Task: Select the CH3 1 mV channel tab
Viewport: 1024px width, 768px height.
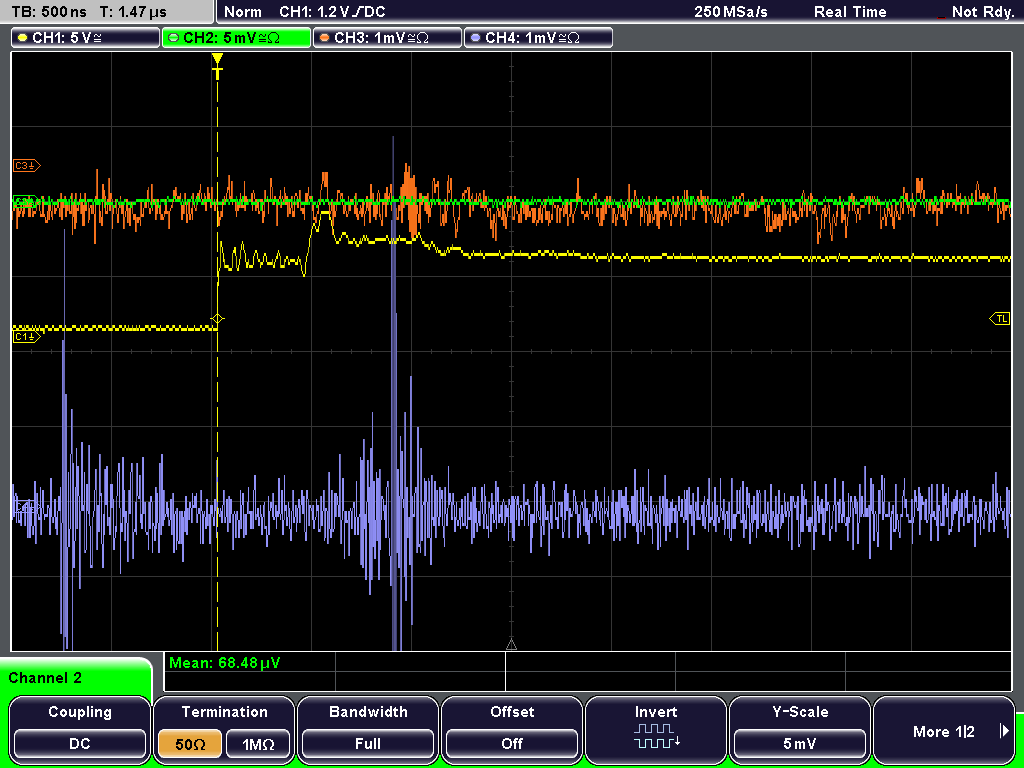Action: (387, 37)
